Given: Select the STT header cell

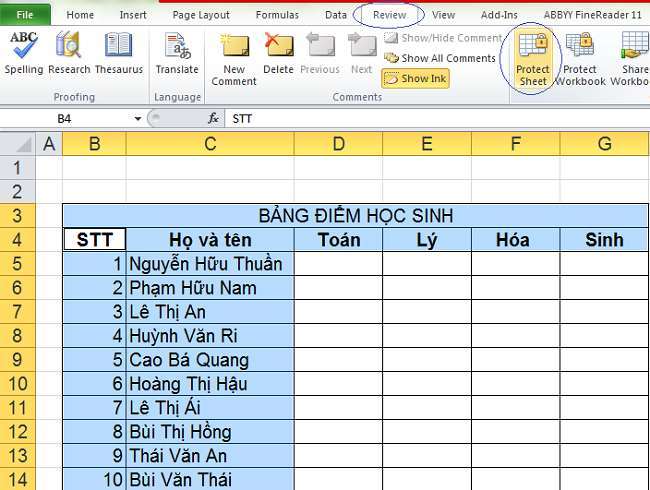Looking at the screenshot, I should (x=95, y=240).
